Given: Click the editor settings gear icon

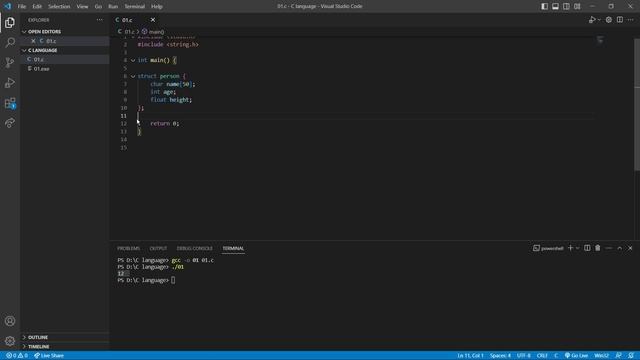Looking at the screenshot, I should click(609, 20).
